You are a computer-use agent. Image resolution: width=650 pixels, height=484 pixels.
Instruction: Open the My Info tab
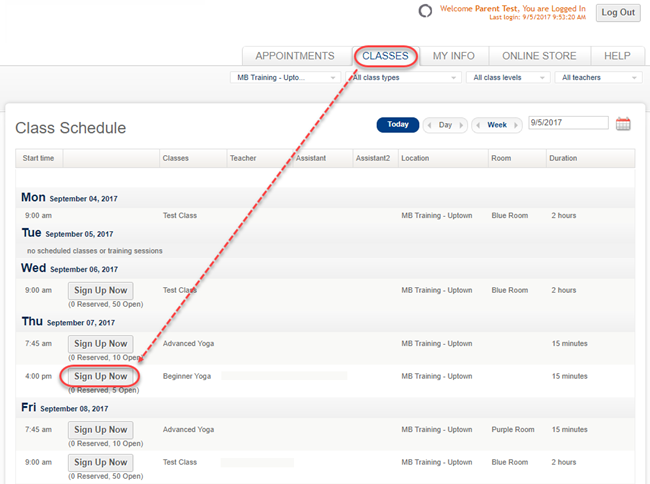click(x=454, y=56)
